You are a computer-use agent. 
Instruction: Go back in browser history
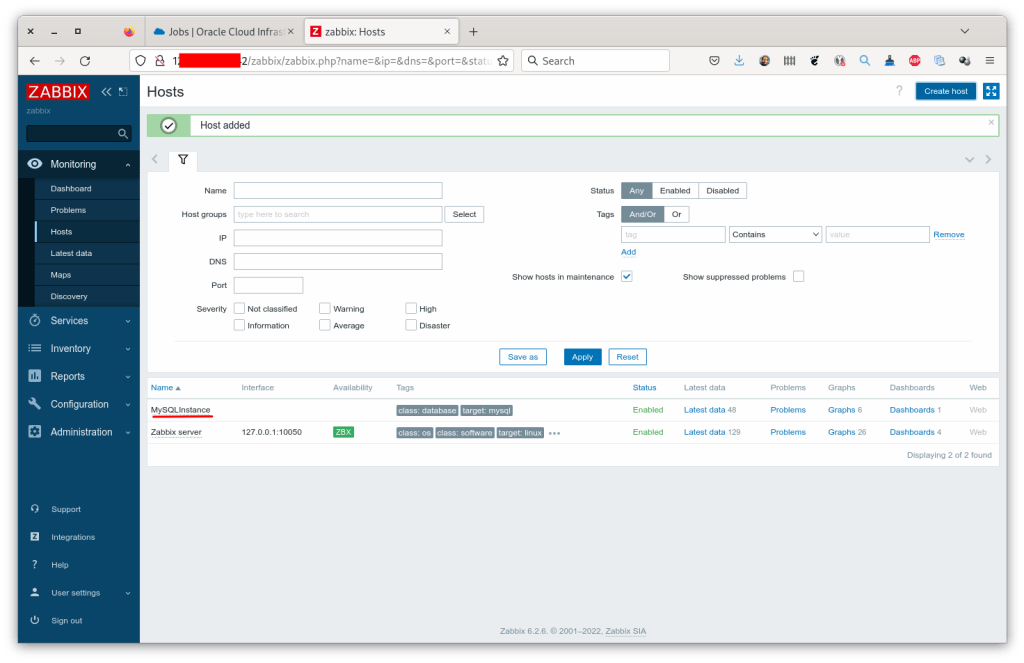[35, 61]
